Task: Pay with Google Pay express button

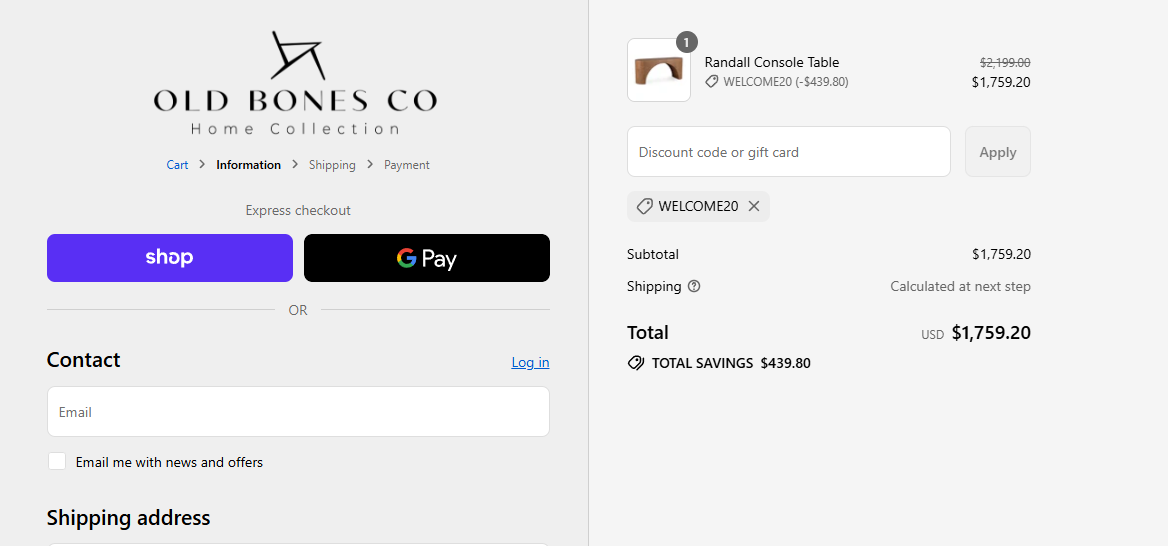Action: (427, 258)
